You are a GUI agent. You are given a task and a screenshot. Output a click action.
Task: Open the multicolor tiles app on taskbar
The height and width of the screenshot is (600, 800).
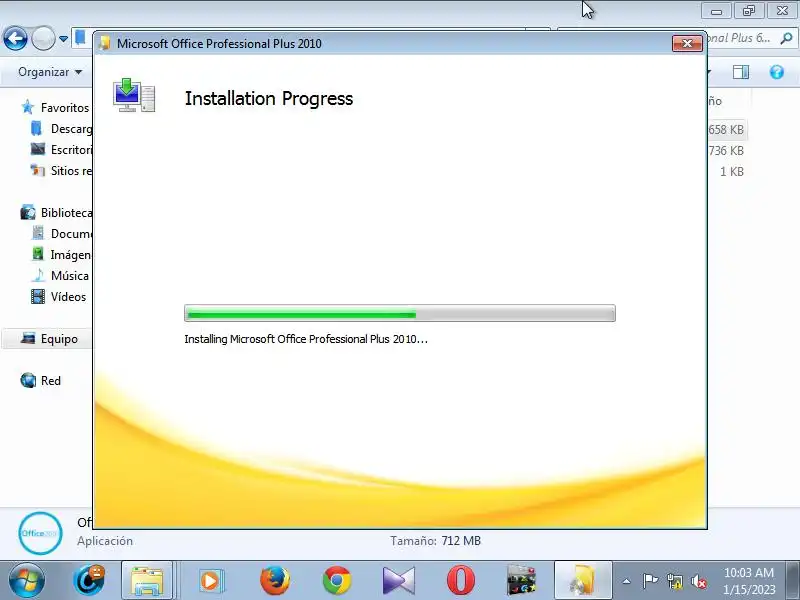point(521,581)
